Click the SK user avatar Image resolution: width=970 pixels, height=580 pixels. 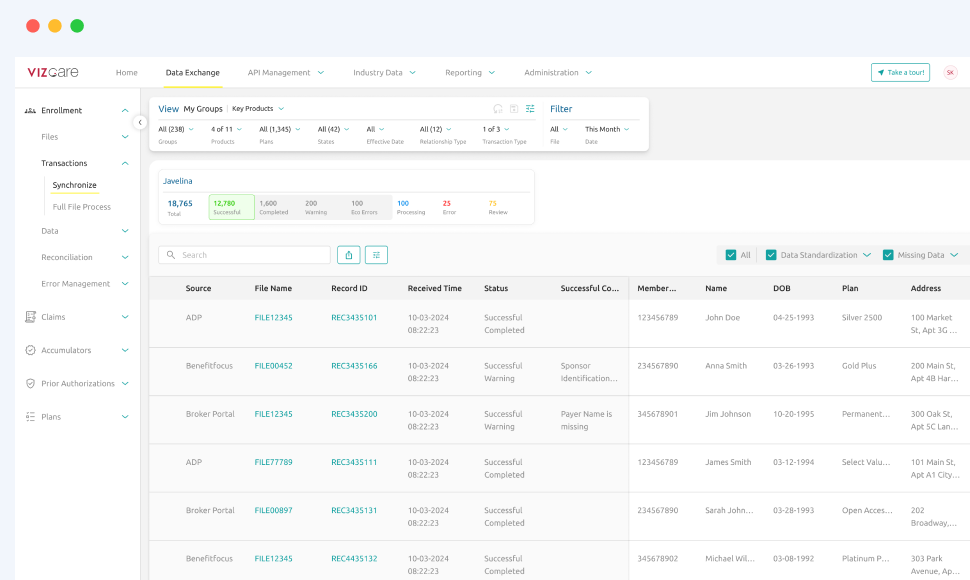point(949,73)
